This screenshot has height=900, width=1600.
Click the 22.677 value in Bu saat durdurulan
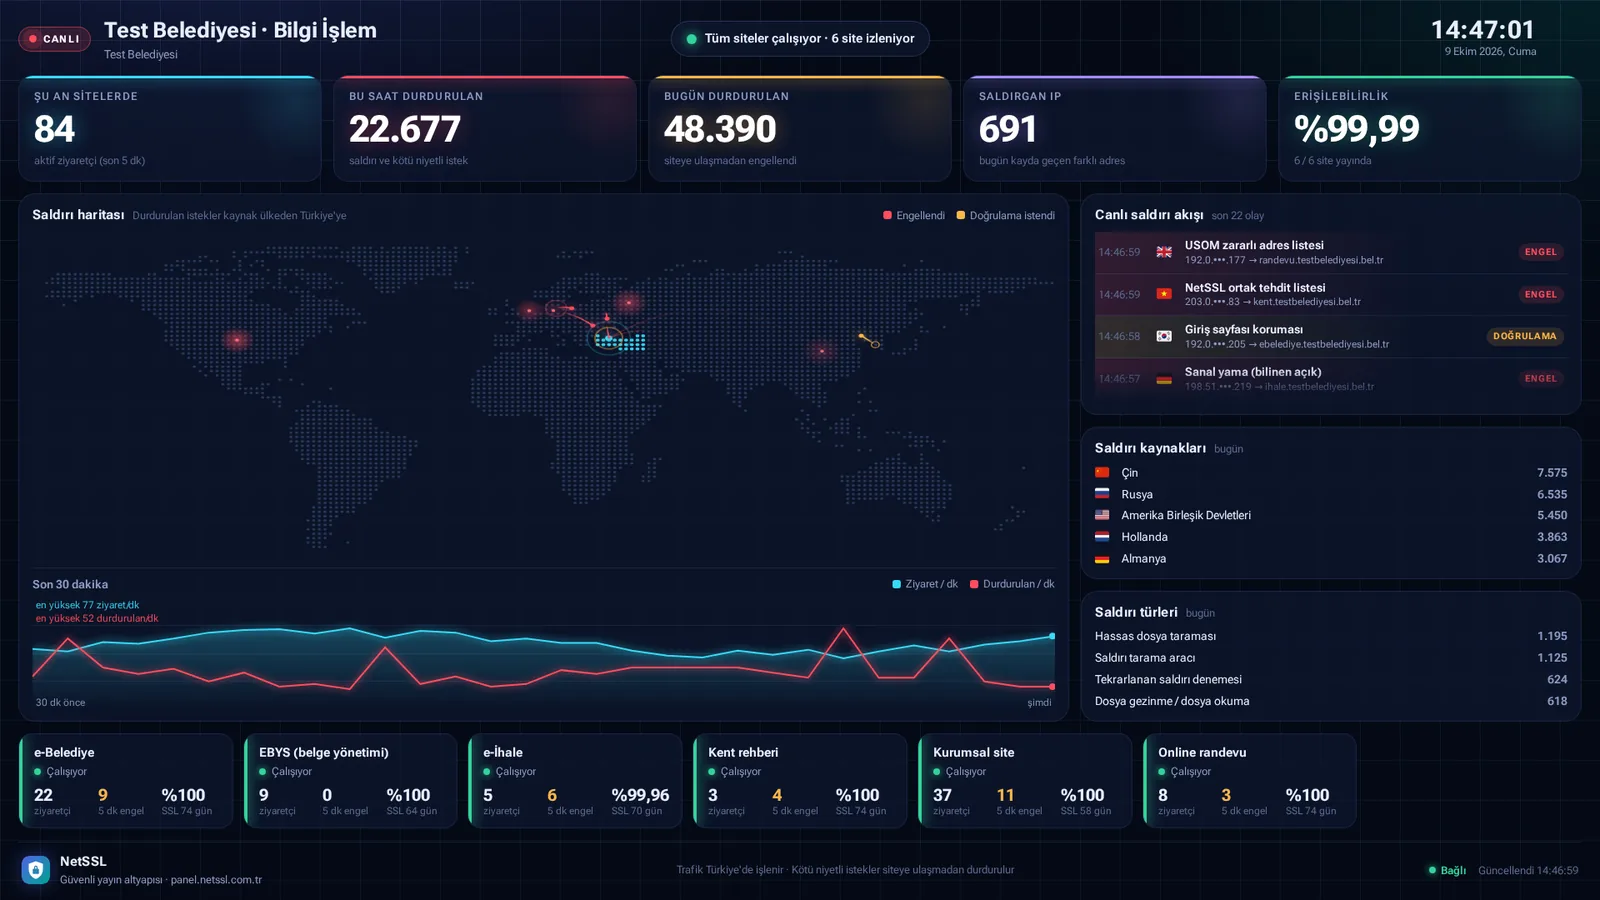point(405,129)
